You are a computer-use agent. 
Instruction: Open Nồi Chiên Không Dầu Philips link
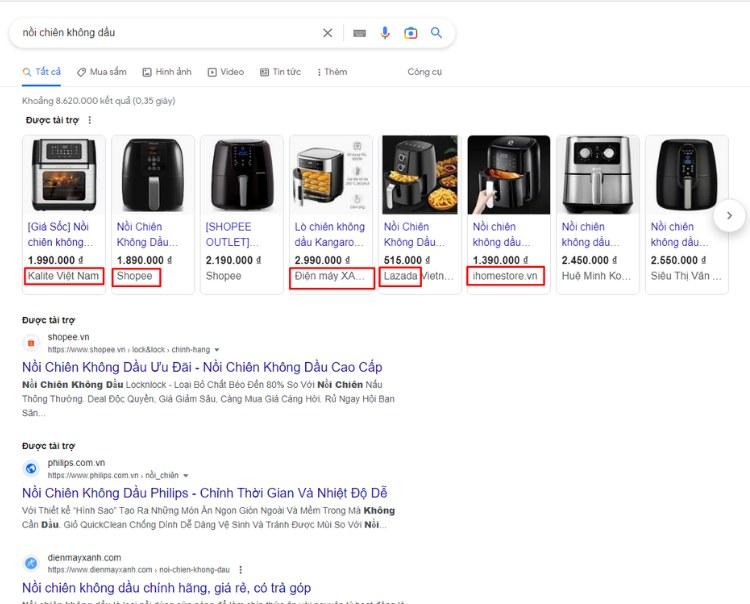205,493
